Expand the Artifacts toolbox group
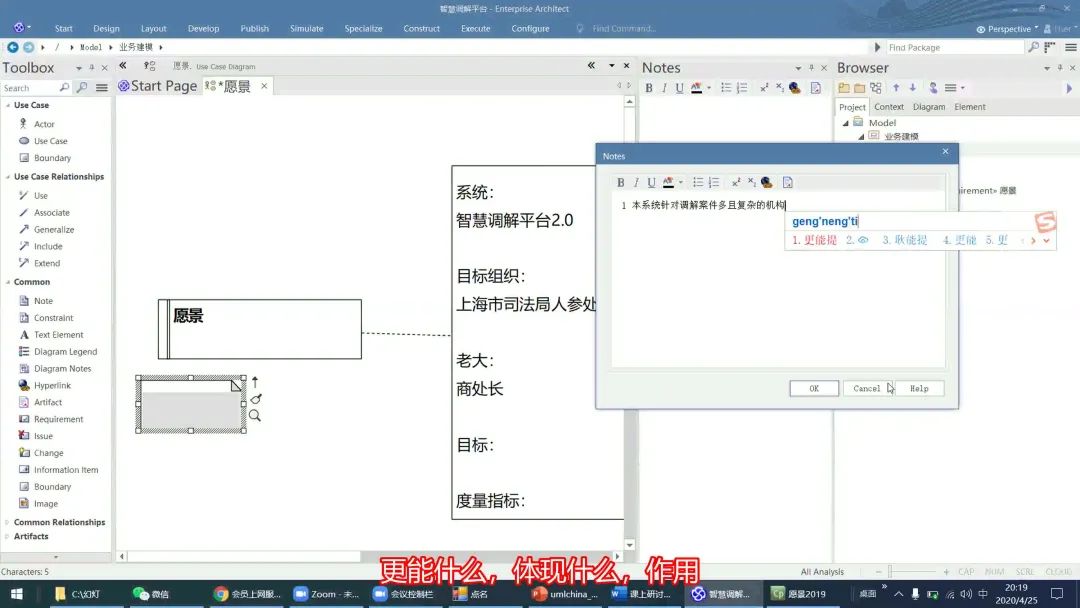 click(x=8, y=536)
